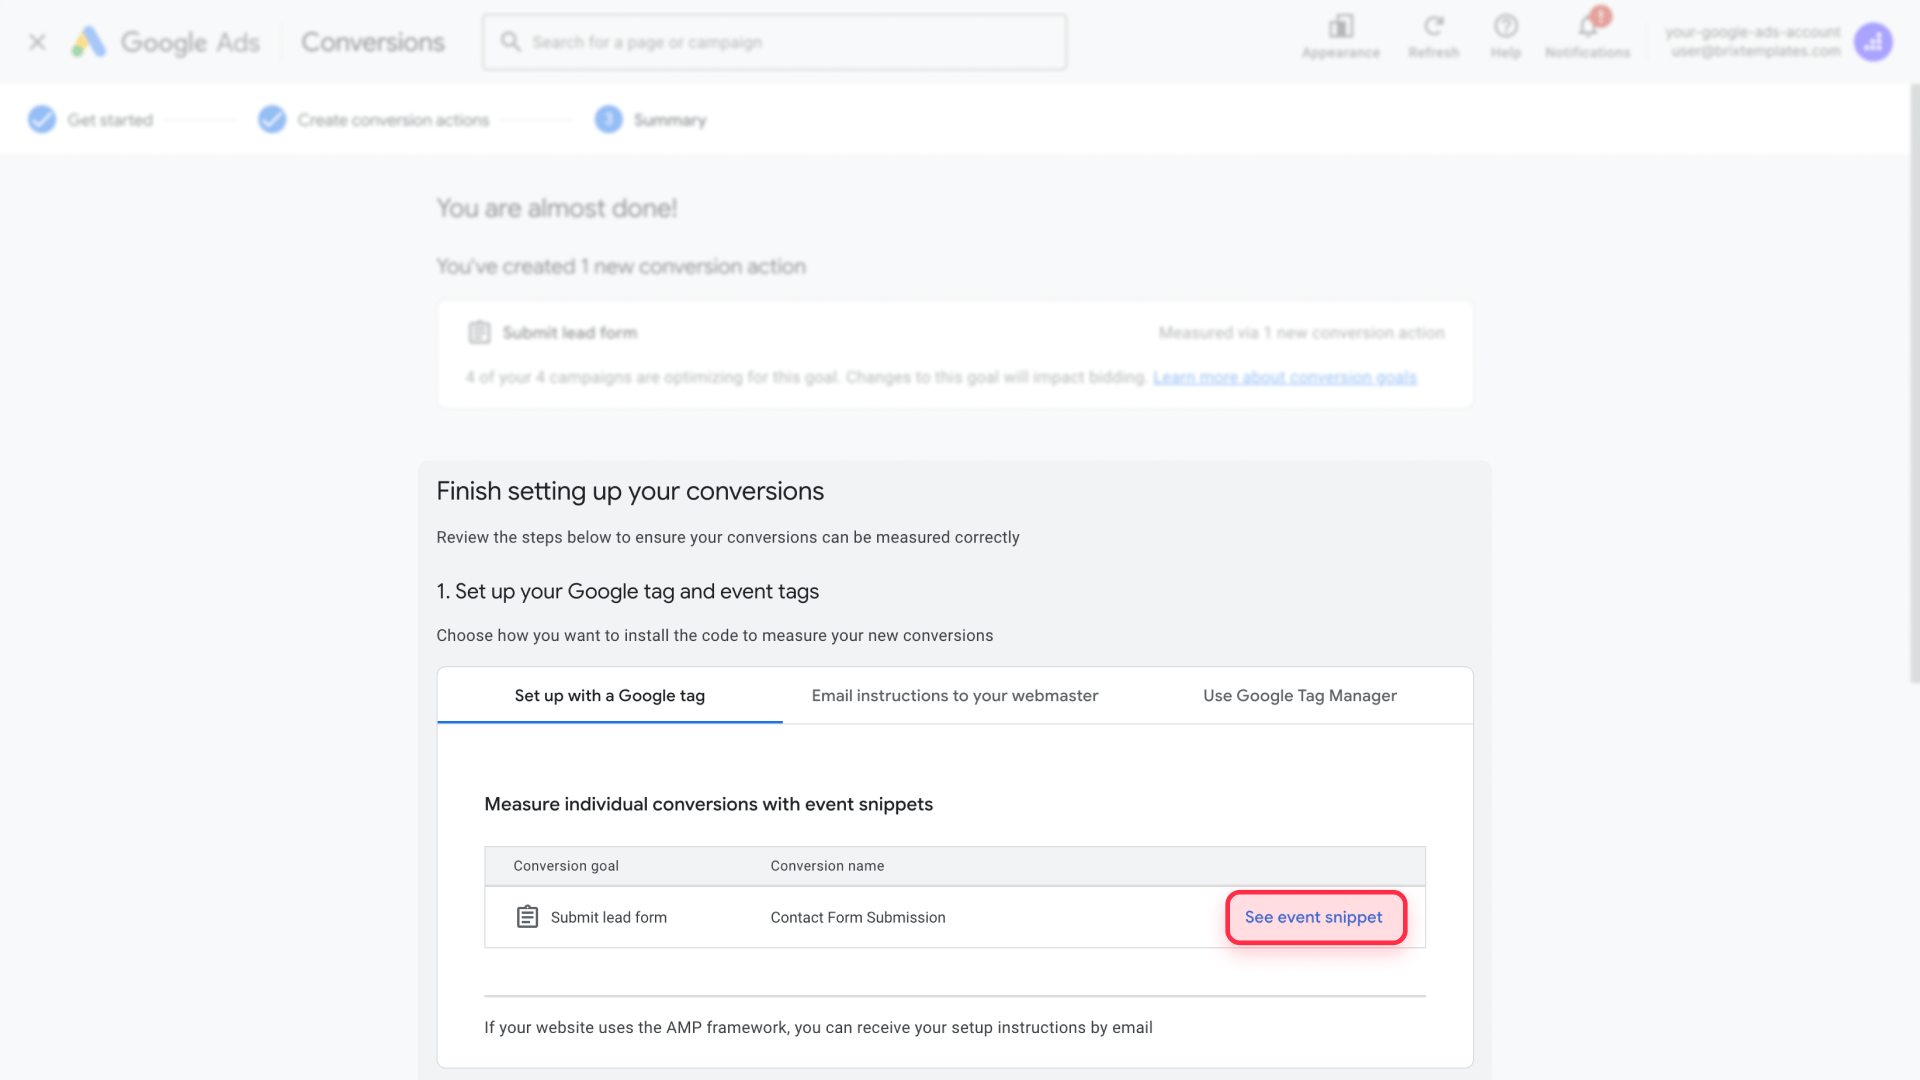
Task: Open the Use Google Tag Manager tab
Action: pyautogui.click(x=1300, y=695)
